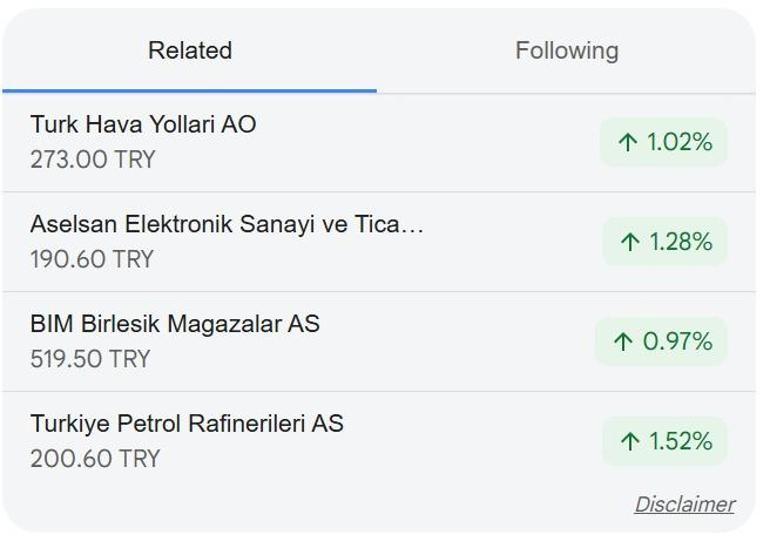Click the up arrow beside 0.97%
The width and height of the screenshot is (770, 548).
[x=624, y=342]
